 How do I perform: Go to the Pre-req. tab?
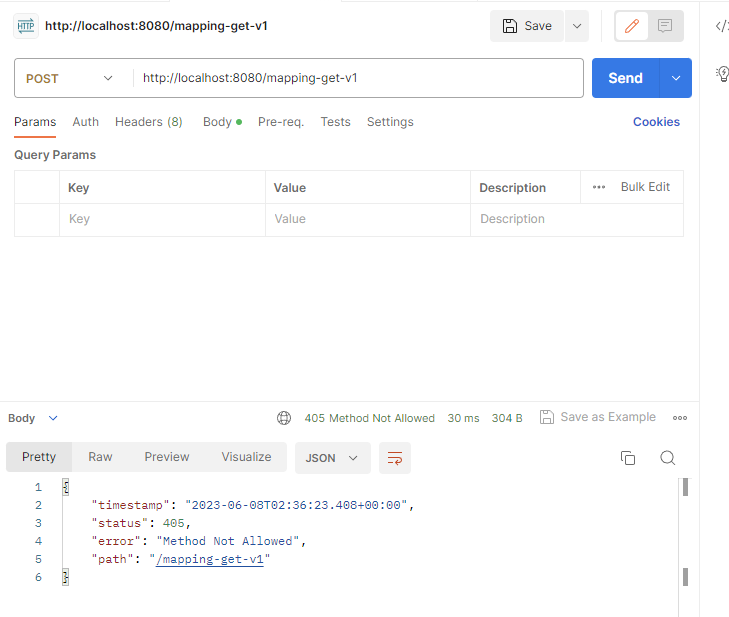pos(281,122)
